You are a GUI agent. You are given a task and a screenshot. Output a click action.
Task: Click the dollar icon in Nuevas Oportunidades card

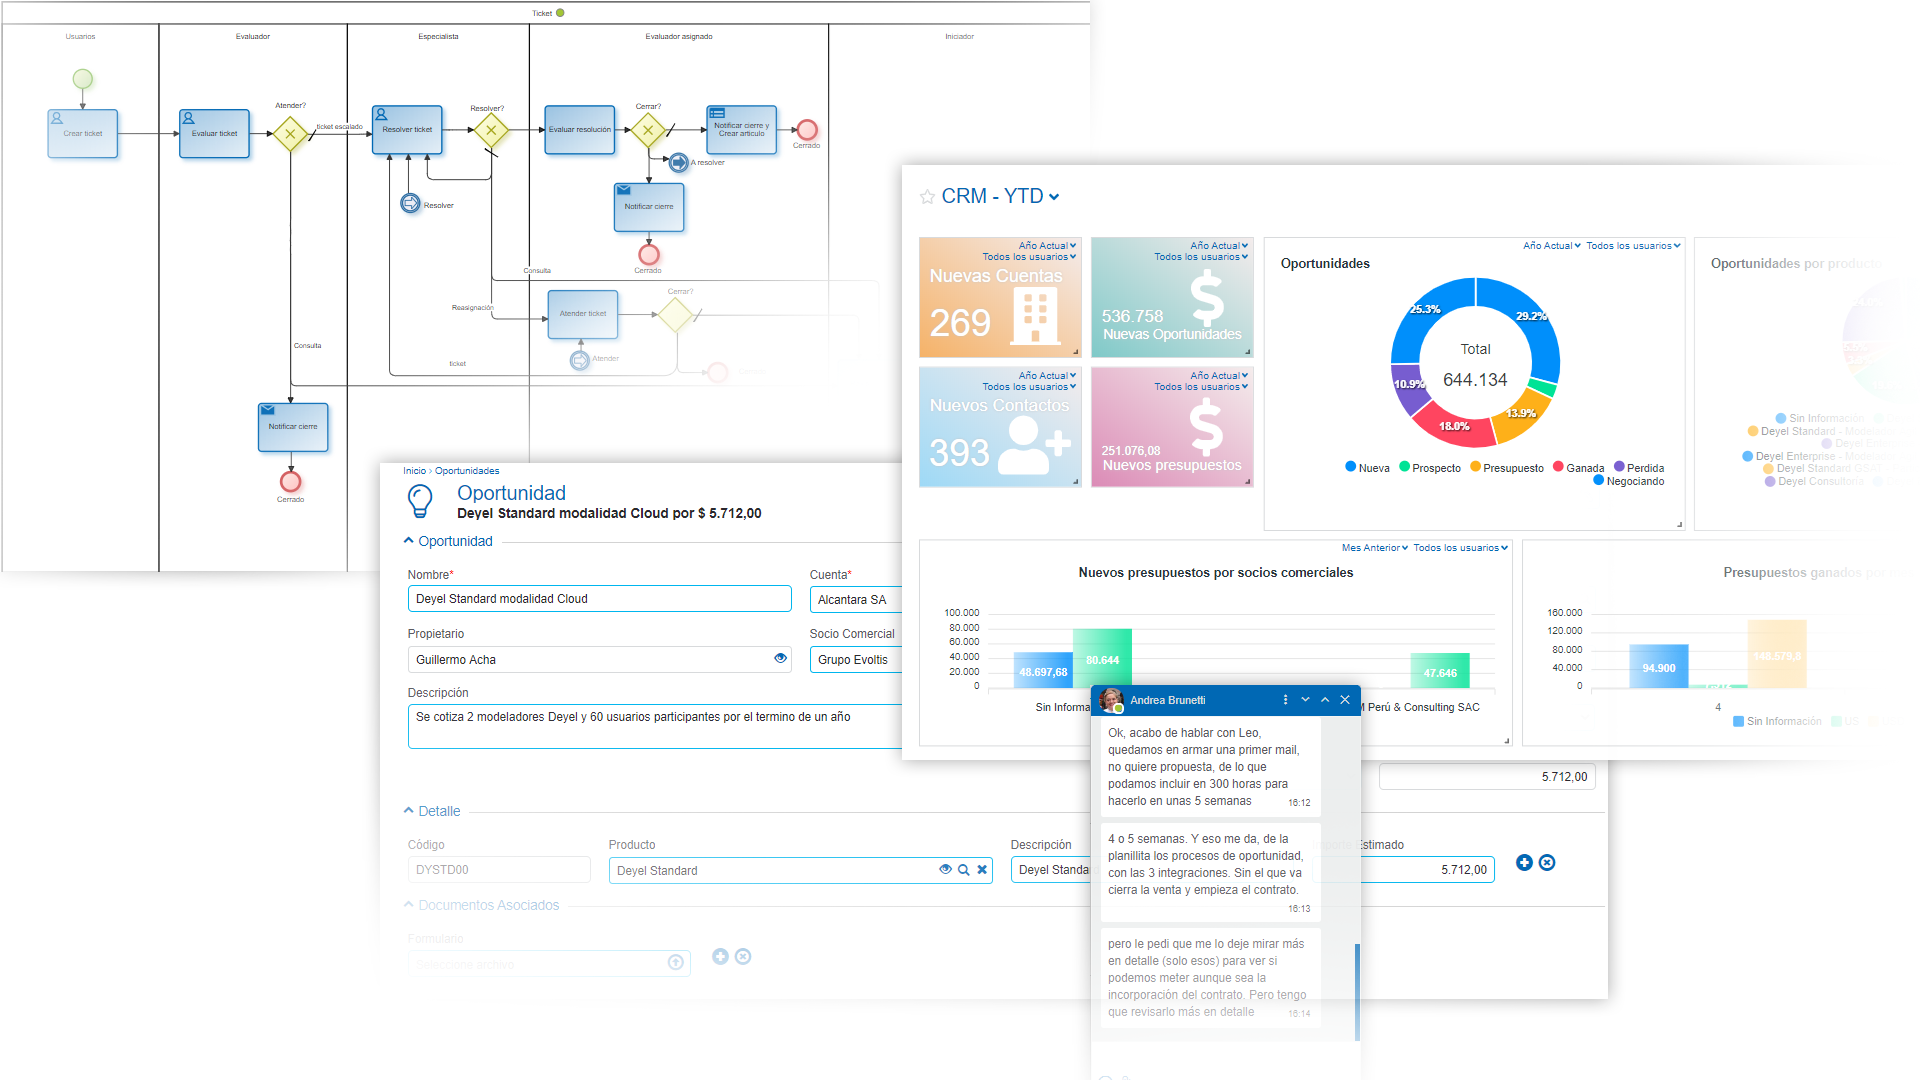(x=1207, y=299)
